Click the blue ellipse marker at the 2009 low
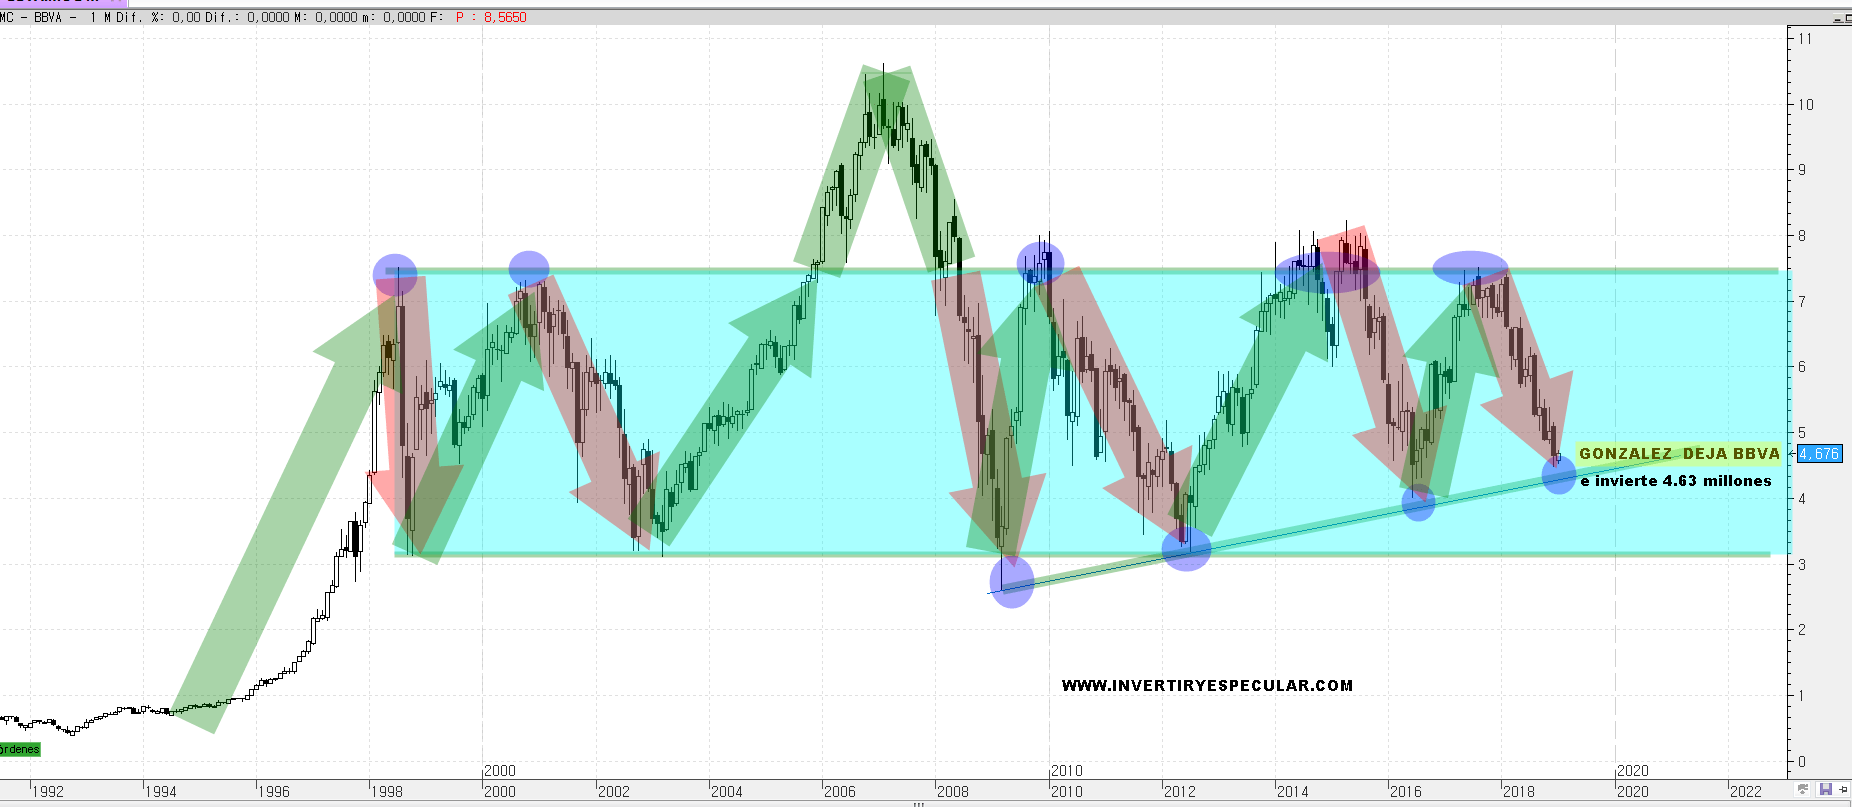 (x=1011, y=581)
